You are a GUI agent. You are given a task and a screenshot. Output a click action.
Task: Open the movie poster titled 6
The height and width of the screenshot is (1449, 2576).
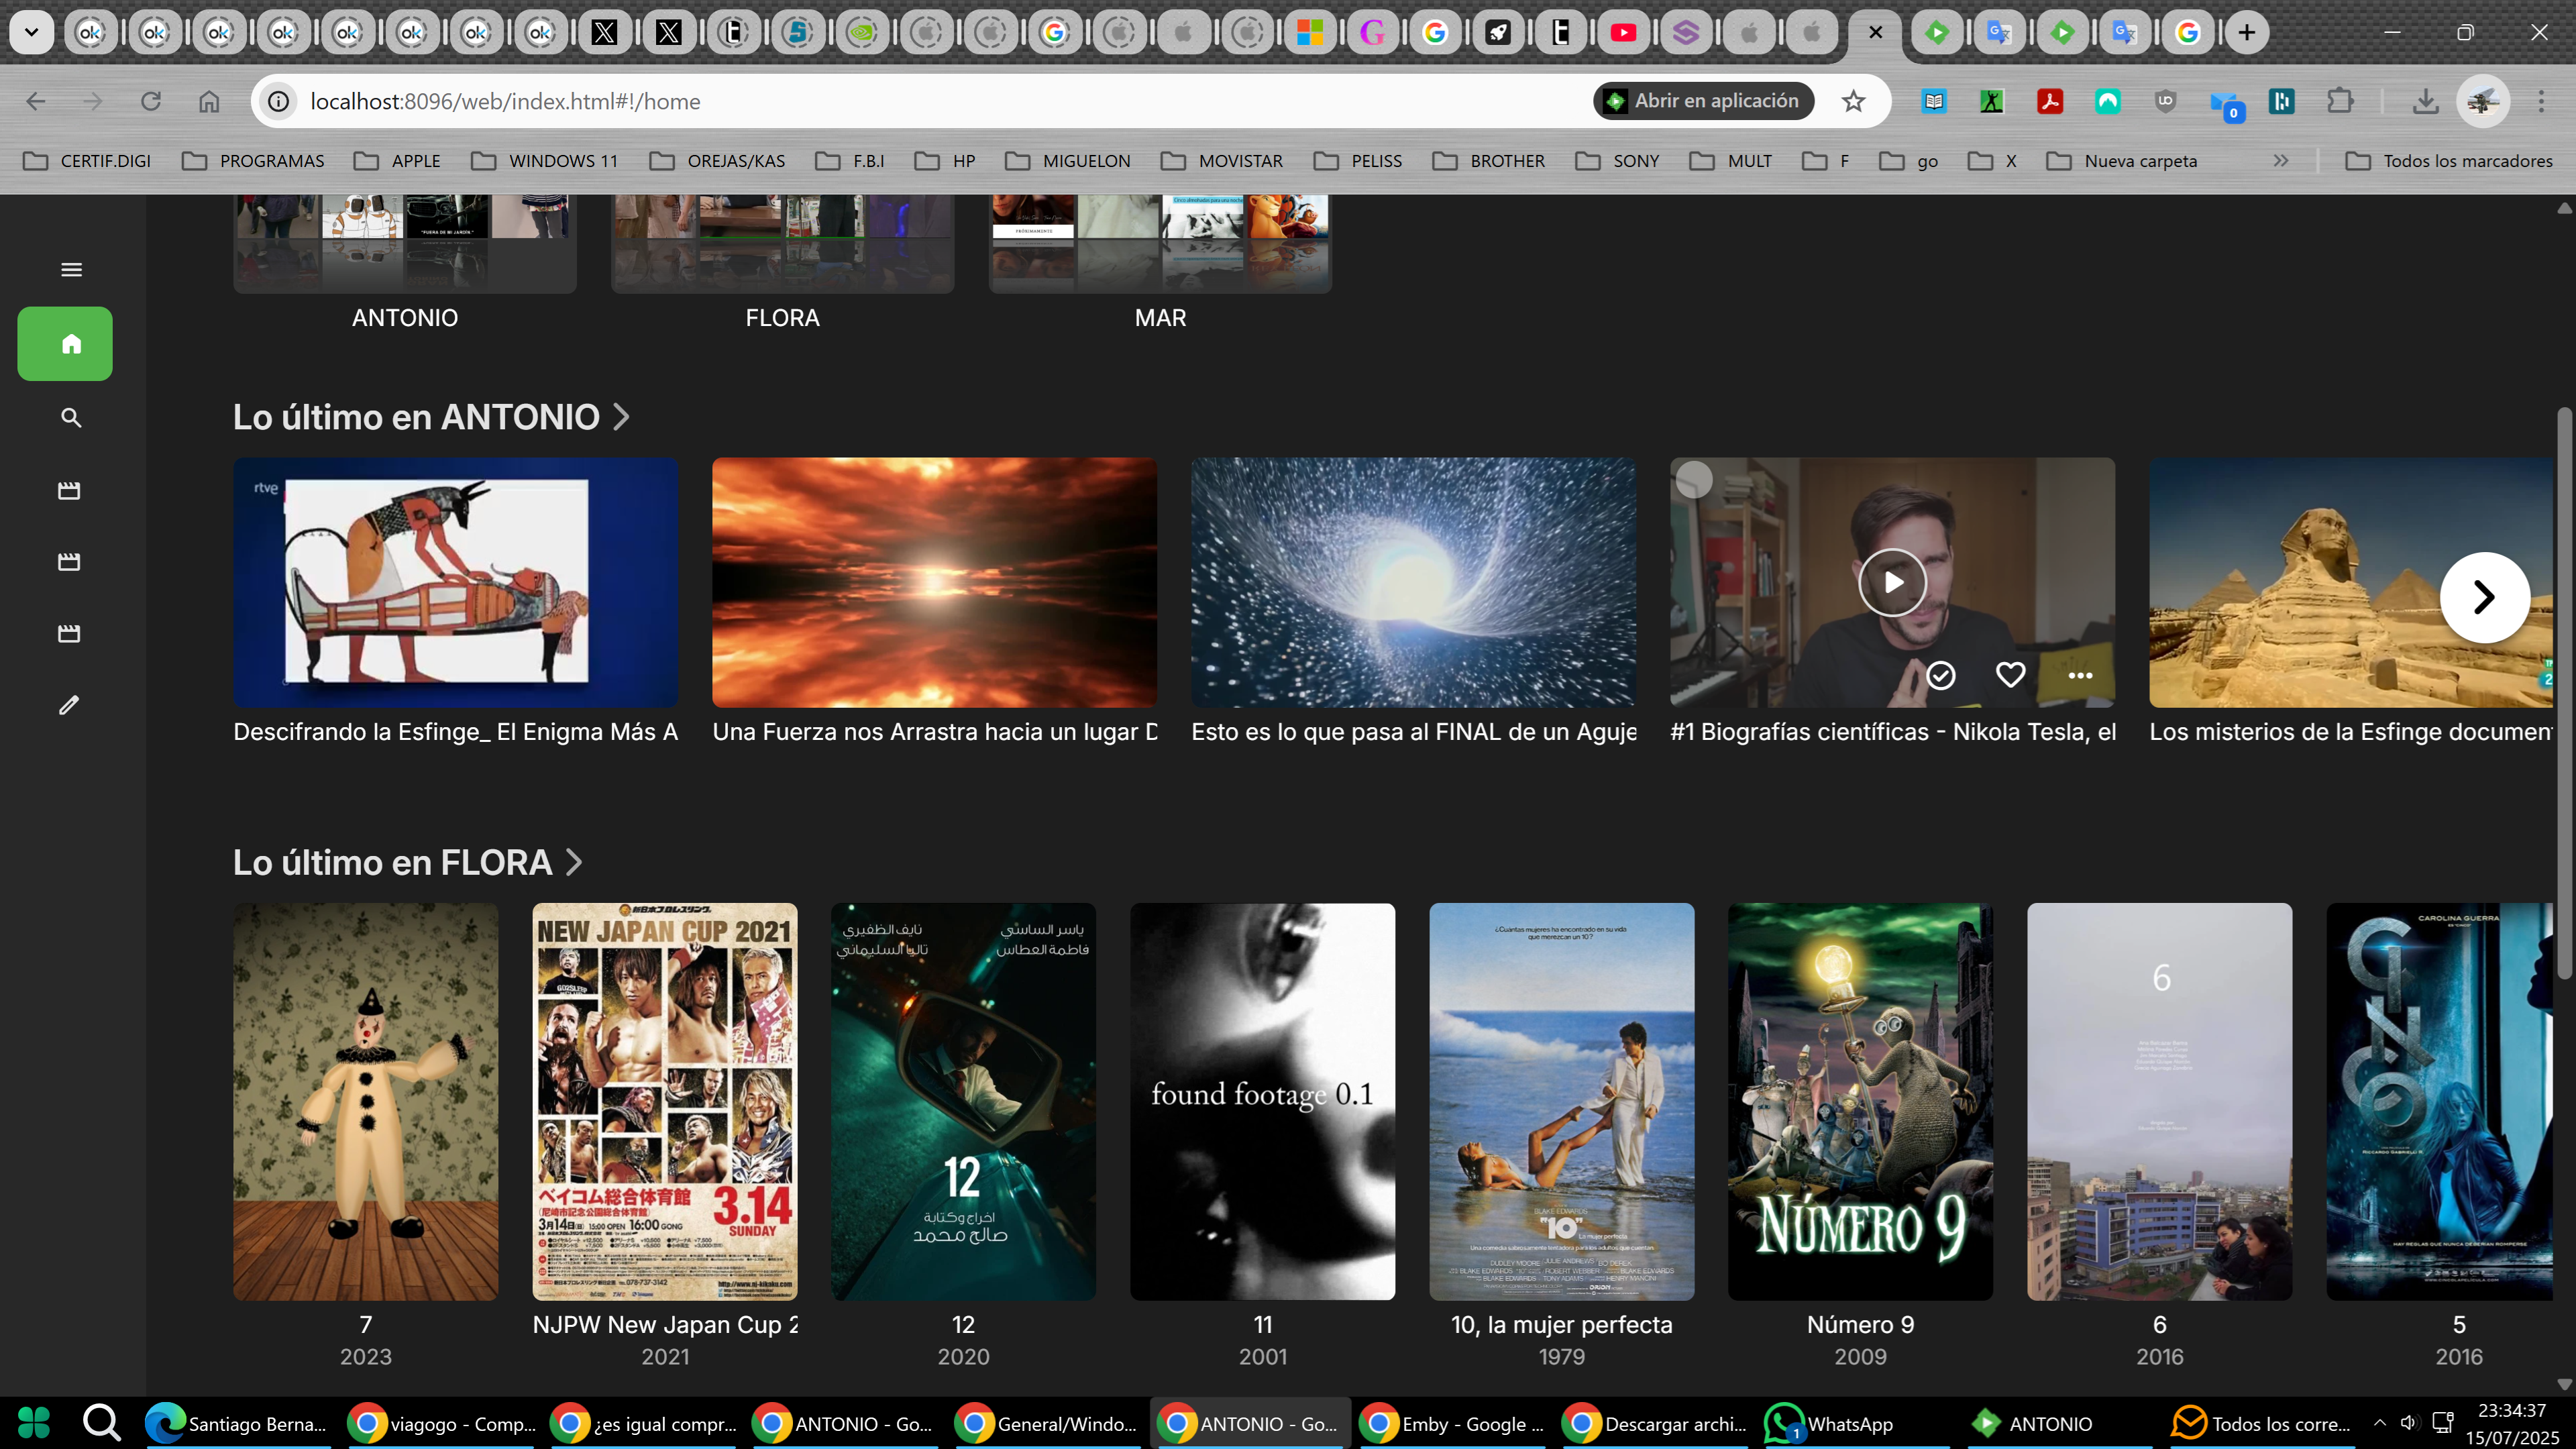click(x=2159, y=1101)
